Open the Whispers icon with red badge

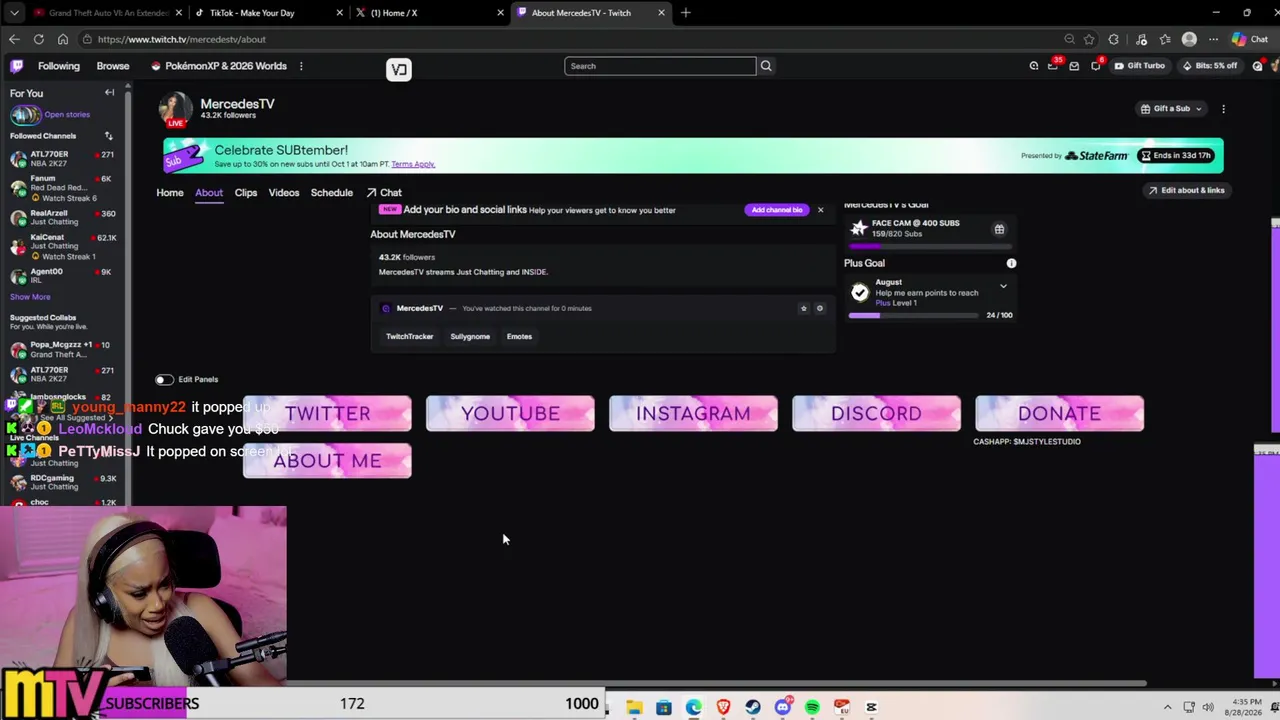[x=1095, y=66]
